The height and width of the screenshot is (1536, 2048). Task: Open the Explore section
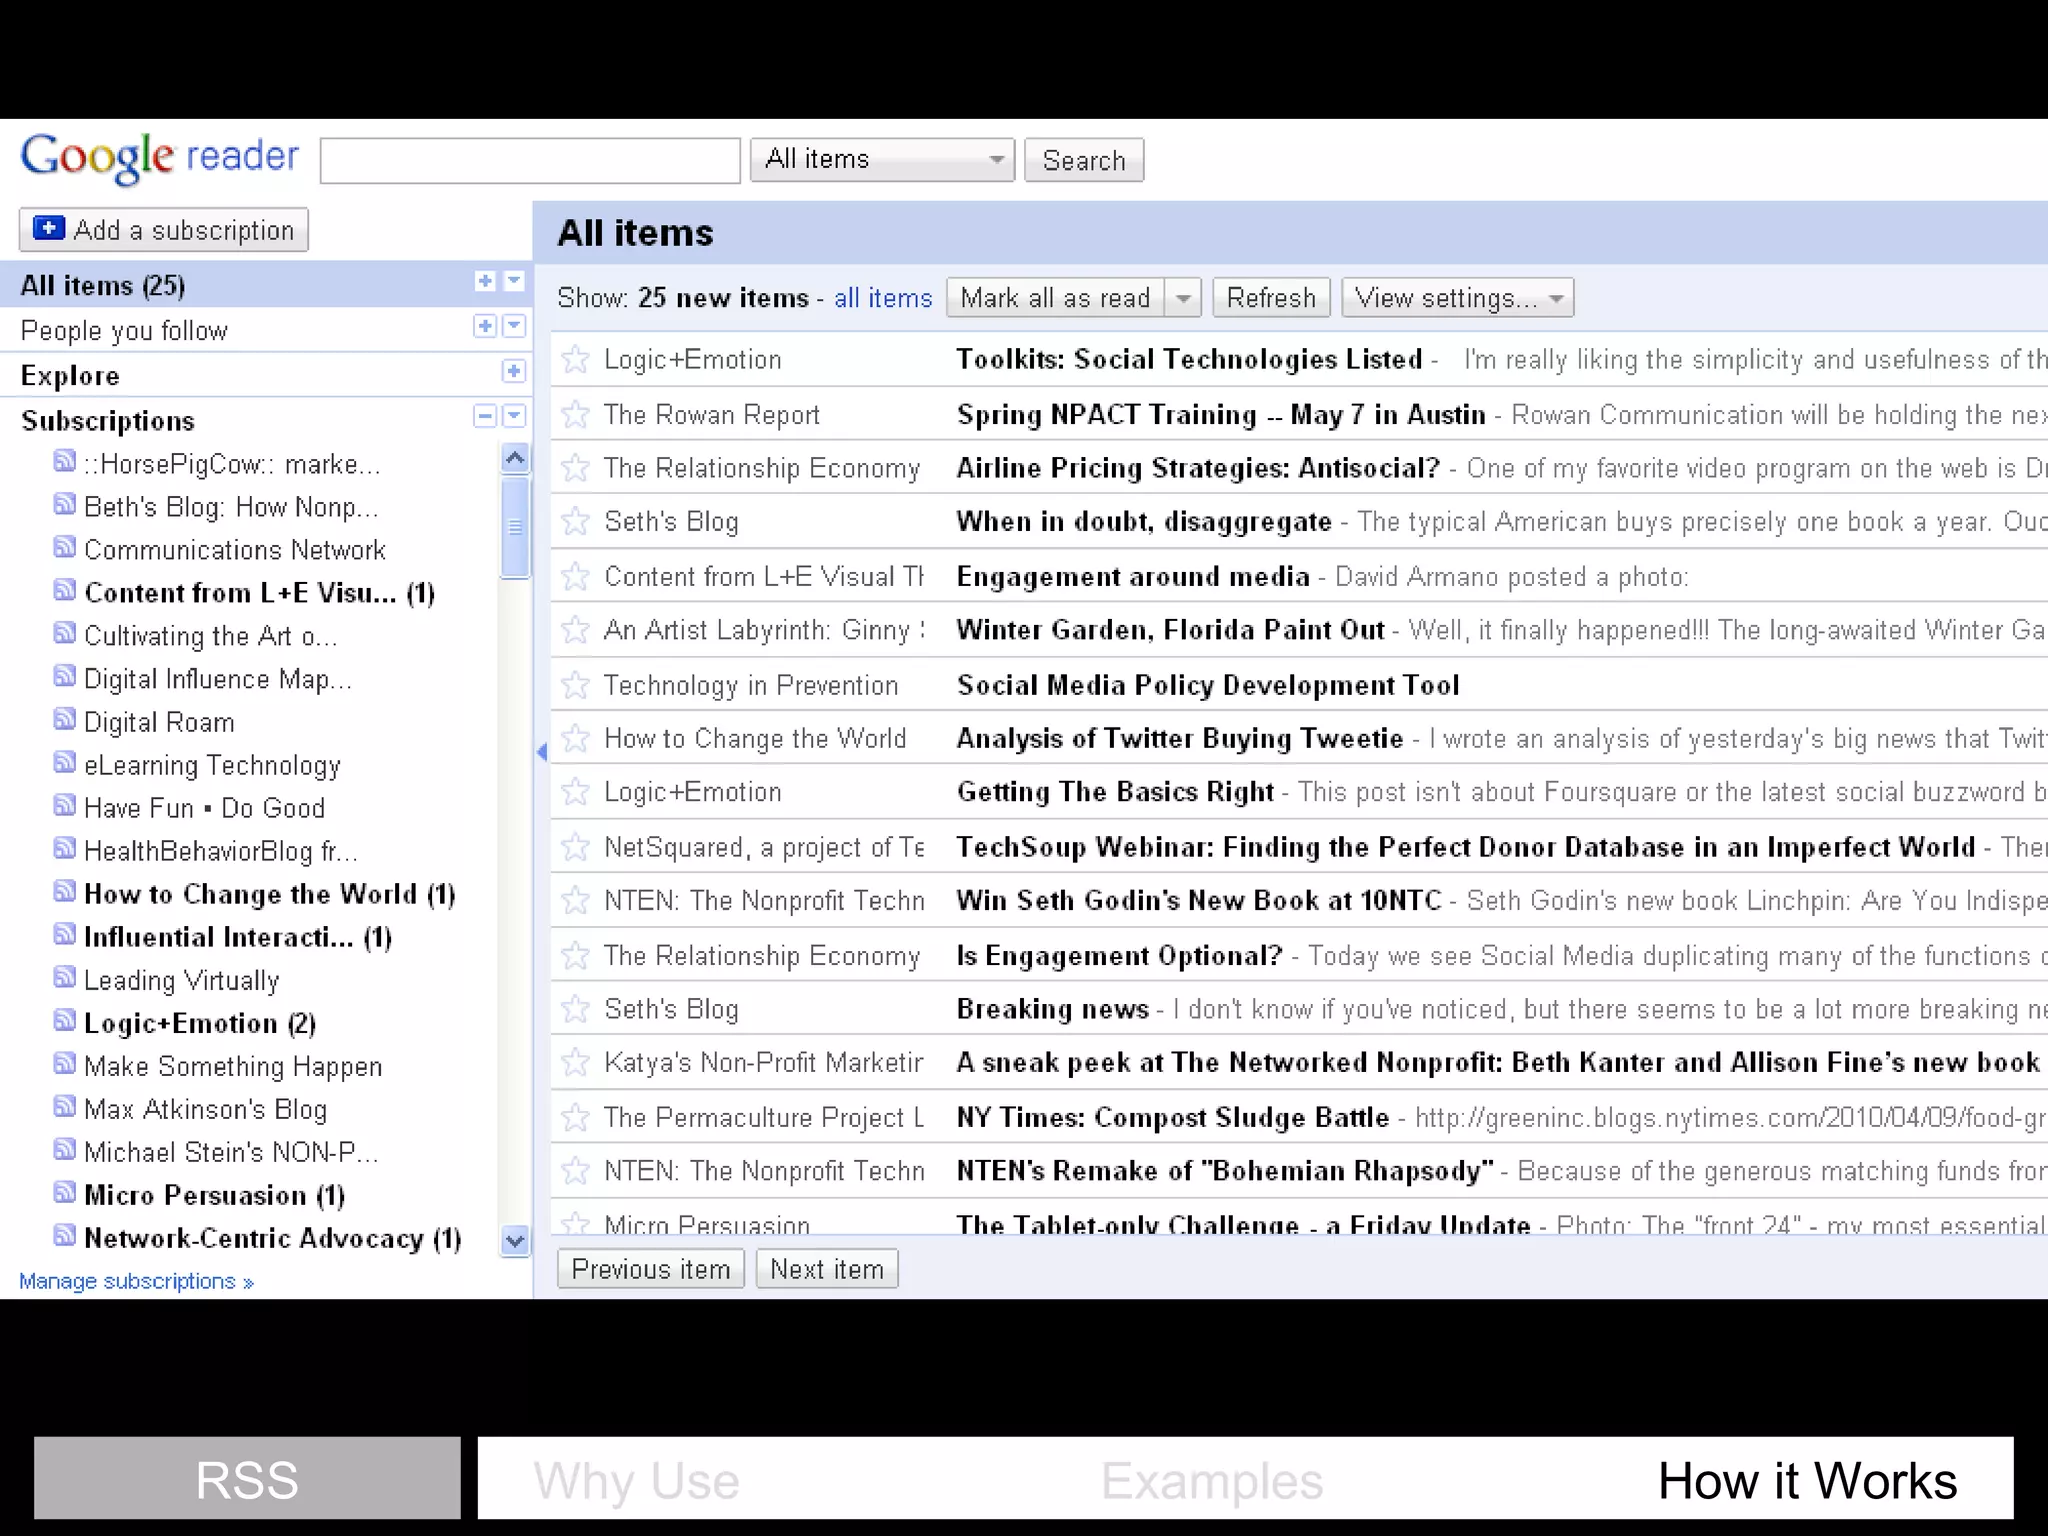click(70, 376)
